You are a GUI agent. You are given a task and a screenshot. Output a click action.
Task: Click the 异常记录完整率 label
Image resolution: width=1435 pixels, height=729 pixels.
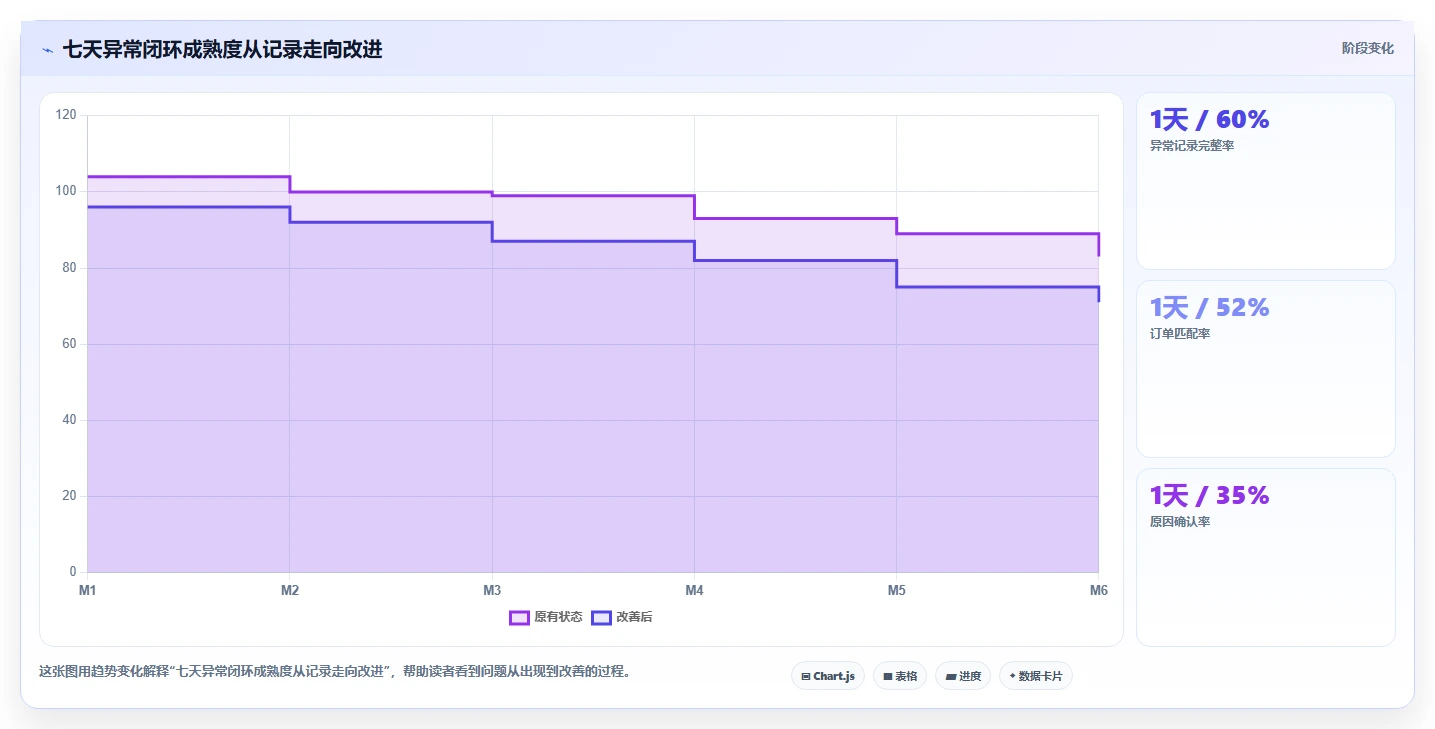(1192, 146)
